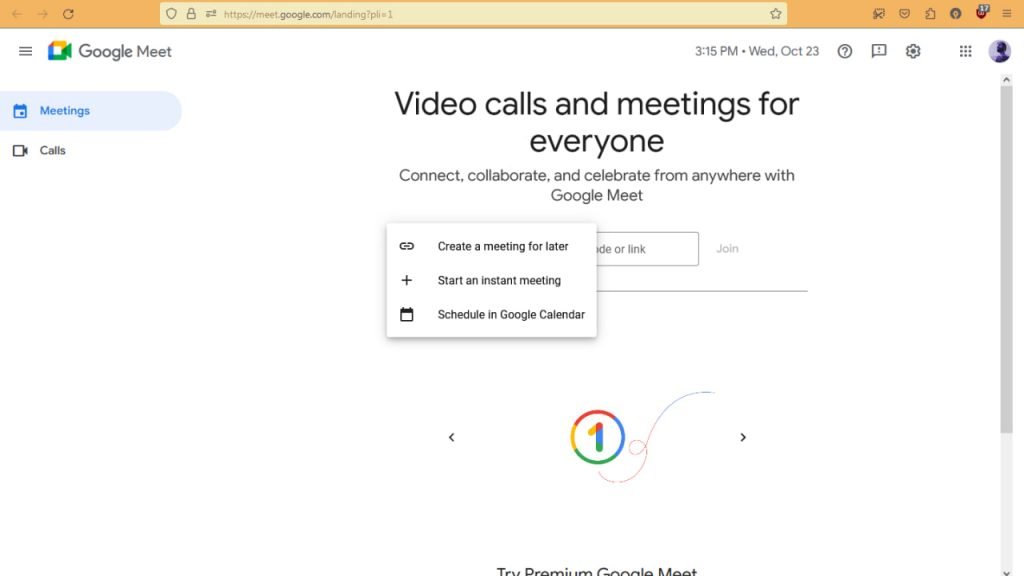Open the main hamburger menu

pyautogui.click(x=25, y=51)
